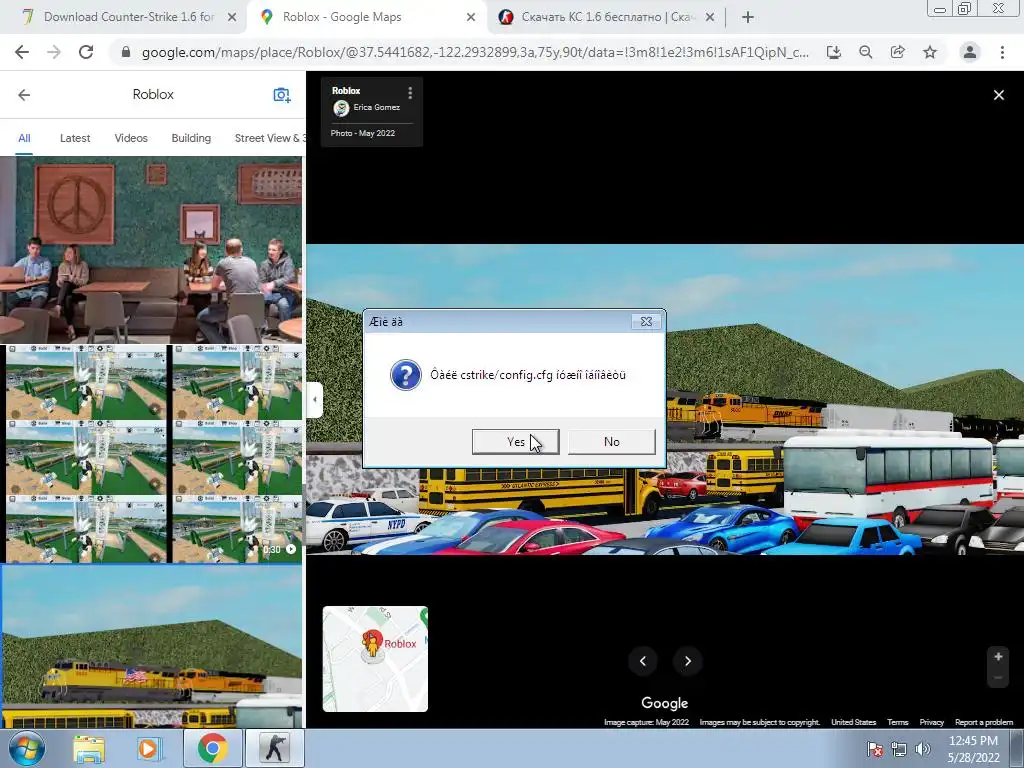1024x768 pixels.
Task: Open the volume speaker tray icon
Action: [923, 749]
